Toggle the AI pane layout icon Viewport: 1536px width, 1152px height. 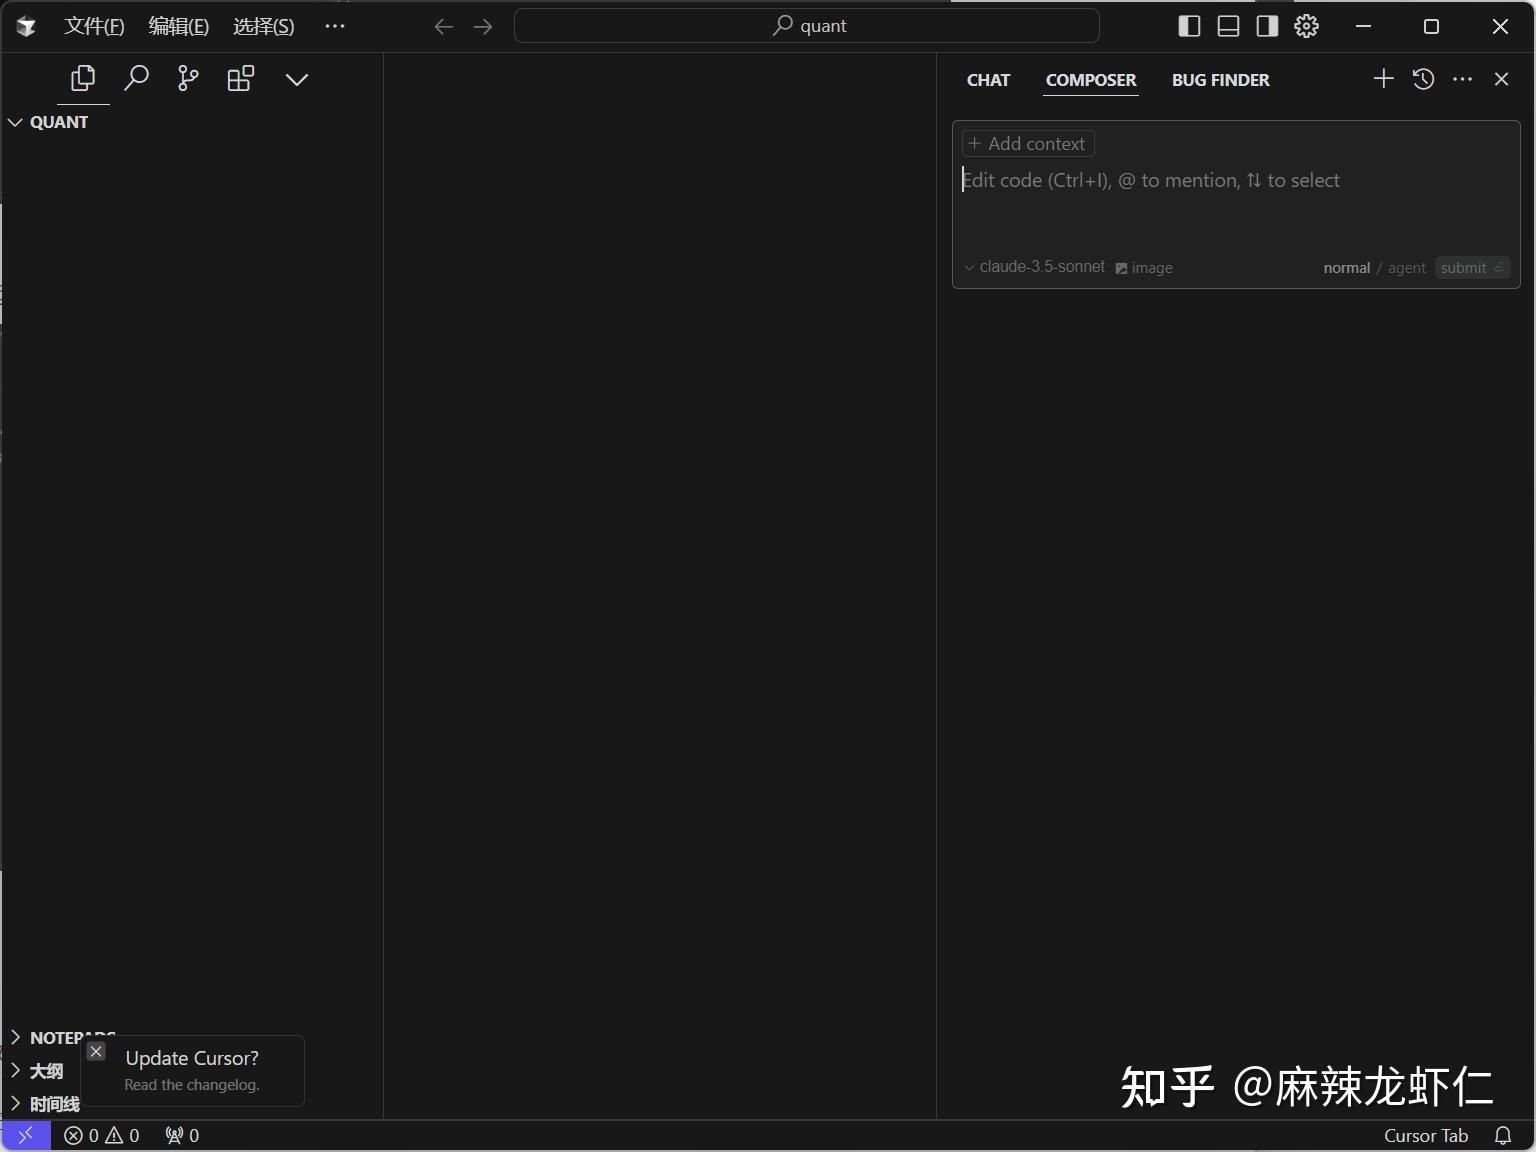1267,26
